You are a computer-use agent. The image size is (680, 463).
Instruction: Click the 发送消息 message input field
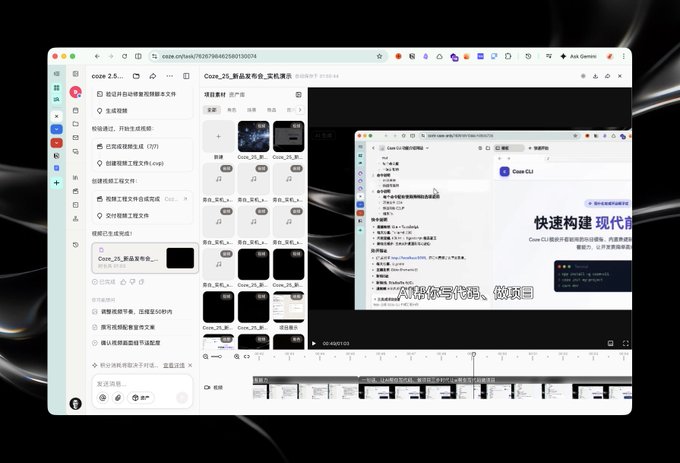[x=142, y=384]
